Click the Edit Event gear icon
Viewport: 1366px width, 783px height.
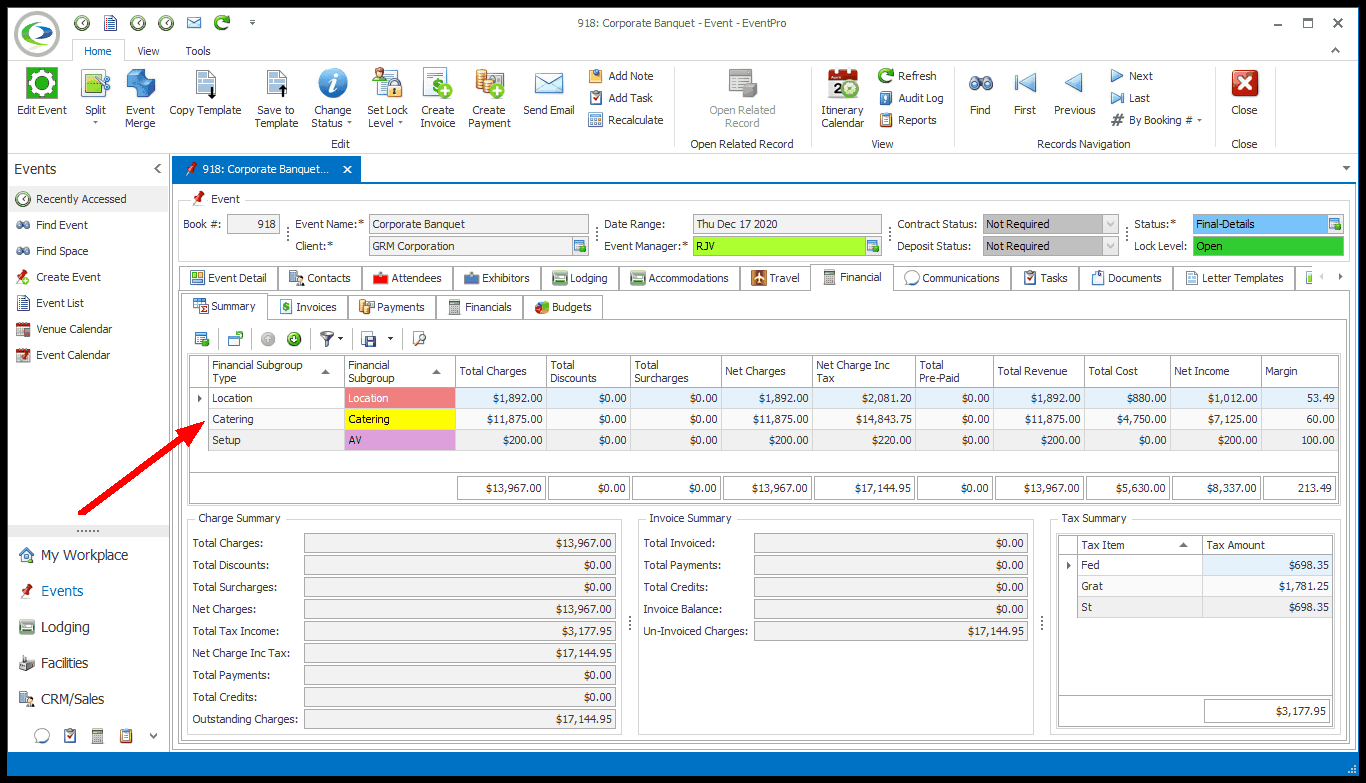pyautogui.click(x=42, y=84)
